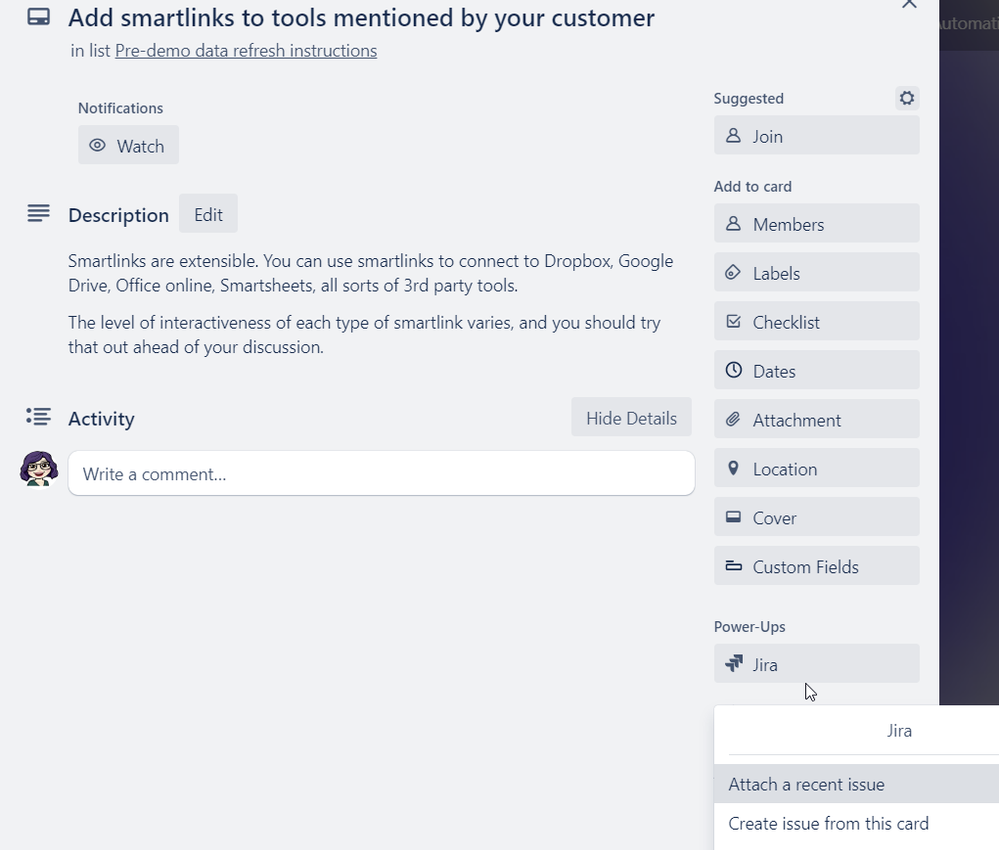The image size is (999, 850).
Task: Click the Join button in the Suggested section
Action: (x=816, y=136)
